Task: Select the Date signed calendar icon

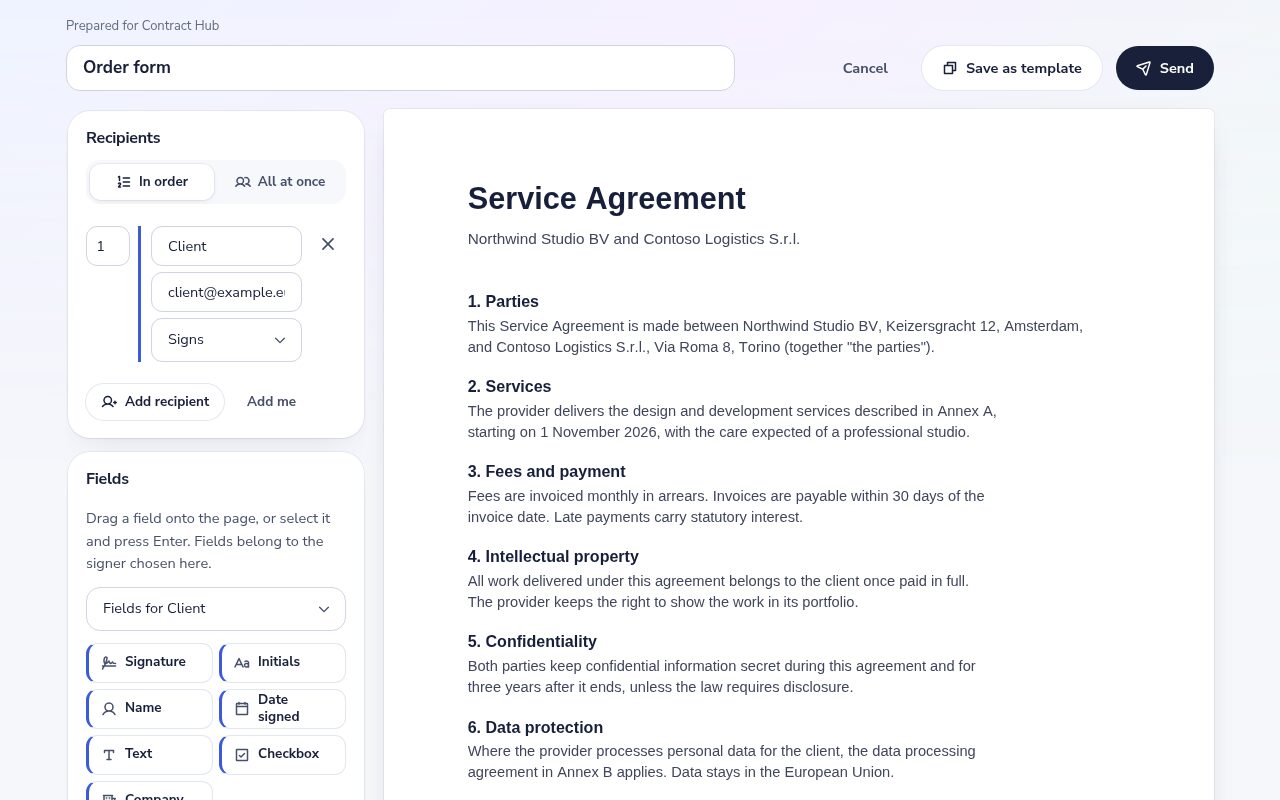Action: coord(242,708)
